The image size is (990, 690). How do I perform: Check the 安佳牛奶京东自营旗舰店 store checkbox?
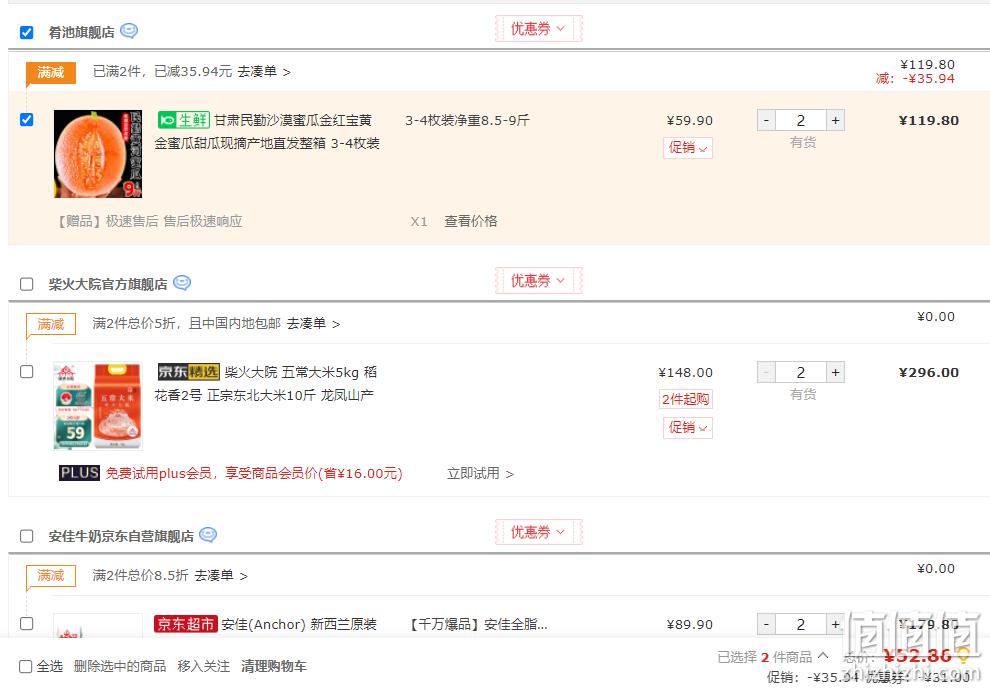(27, 536)
